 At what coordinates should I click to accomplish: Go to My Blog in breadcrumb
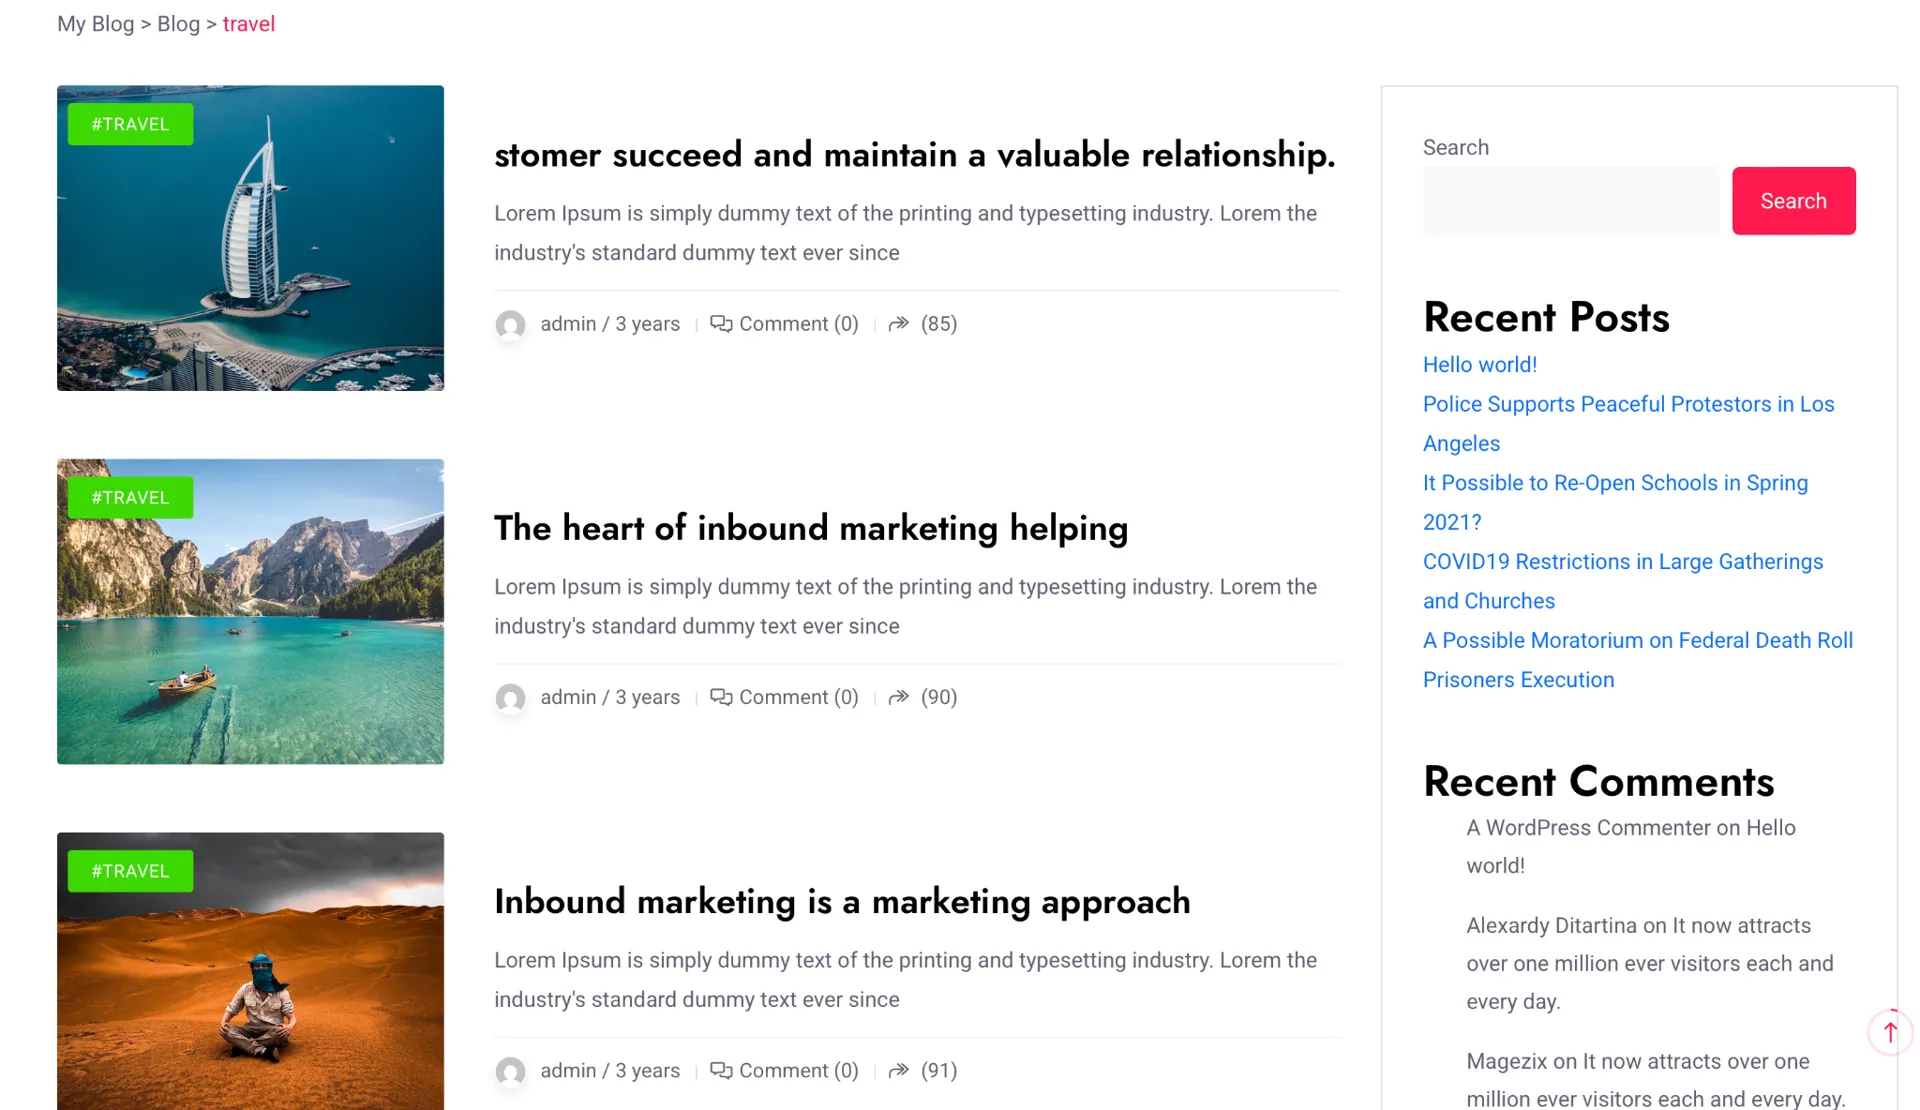95,24
